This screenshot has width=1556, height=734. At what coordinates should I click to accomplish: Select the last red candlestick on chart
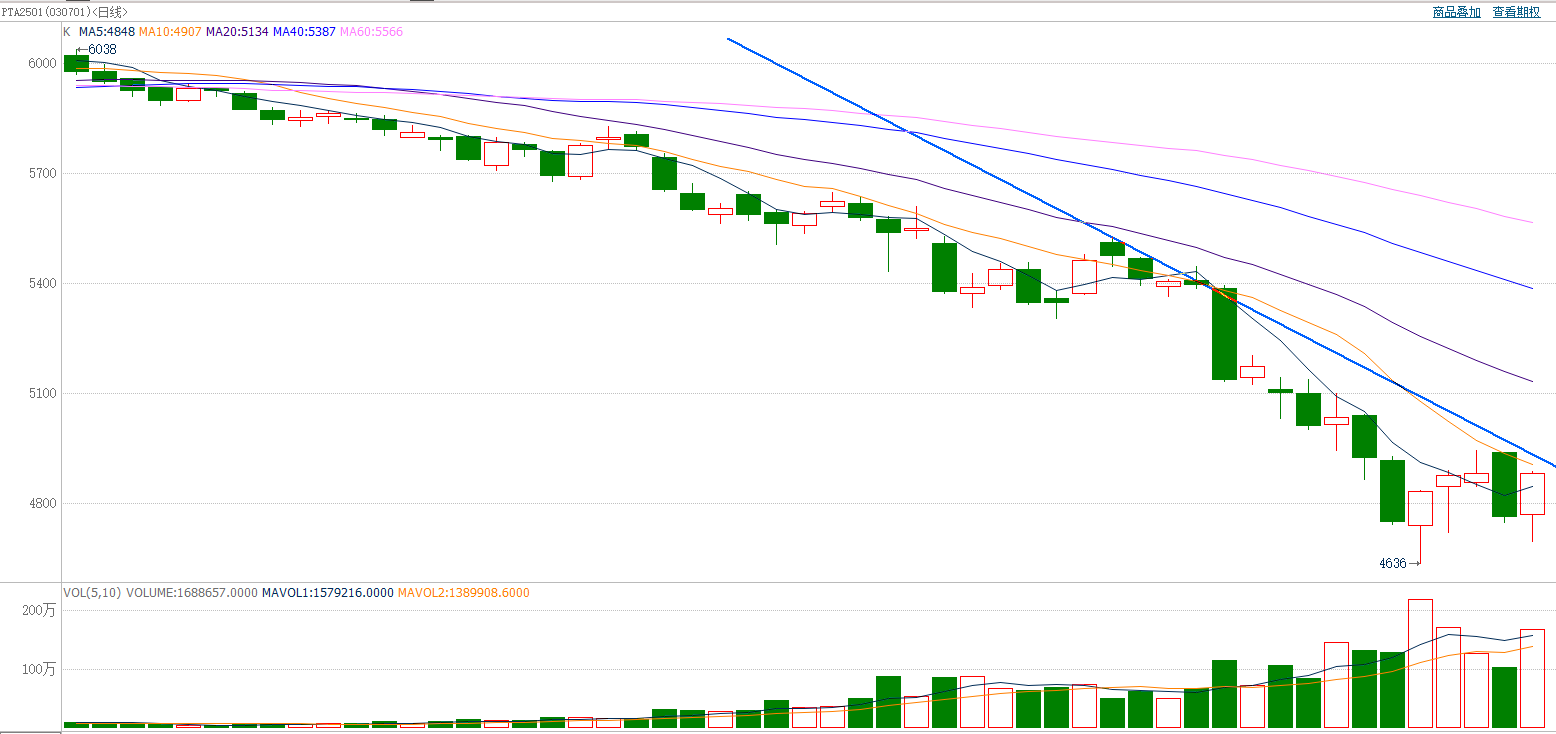1532,494
